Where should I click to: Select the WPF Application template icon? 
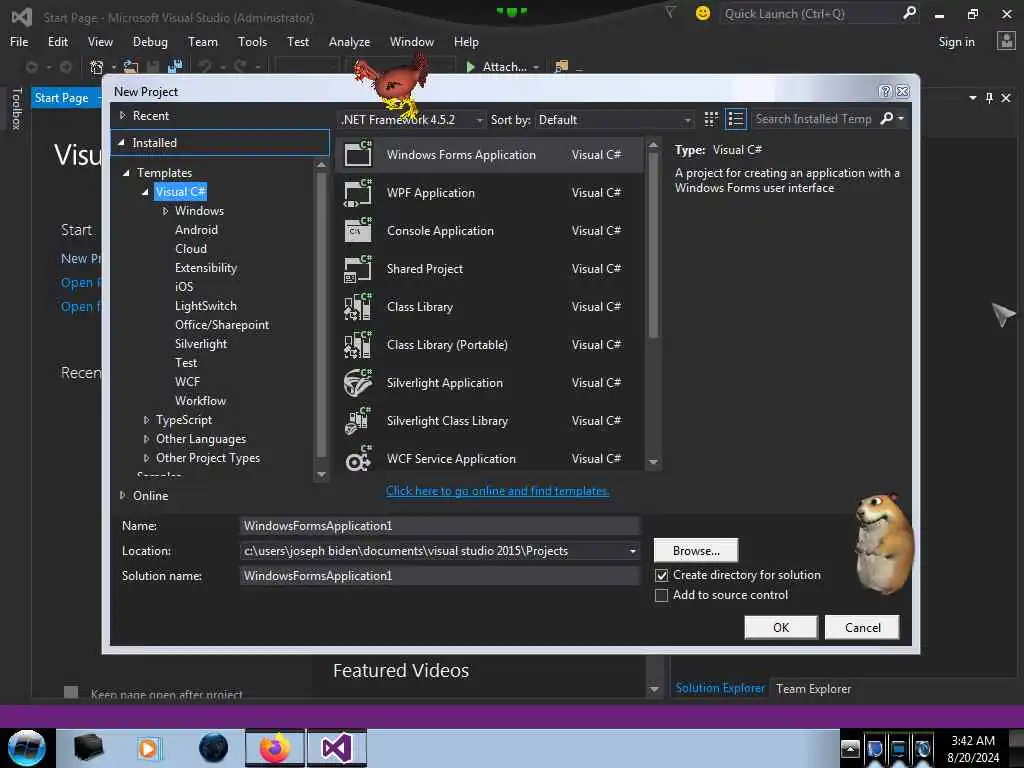[358, 193]
